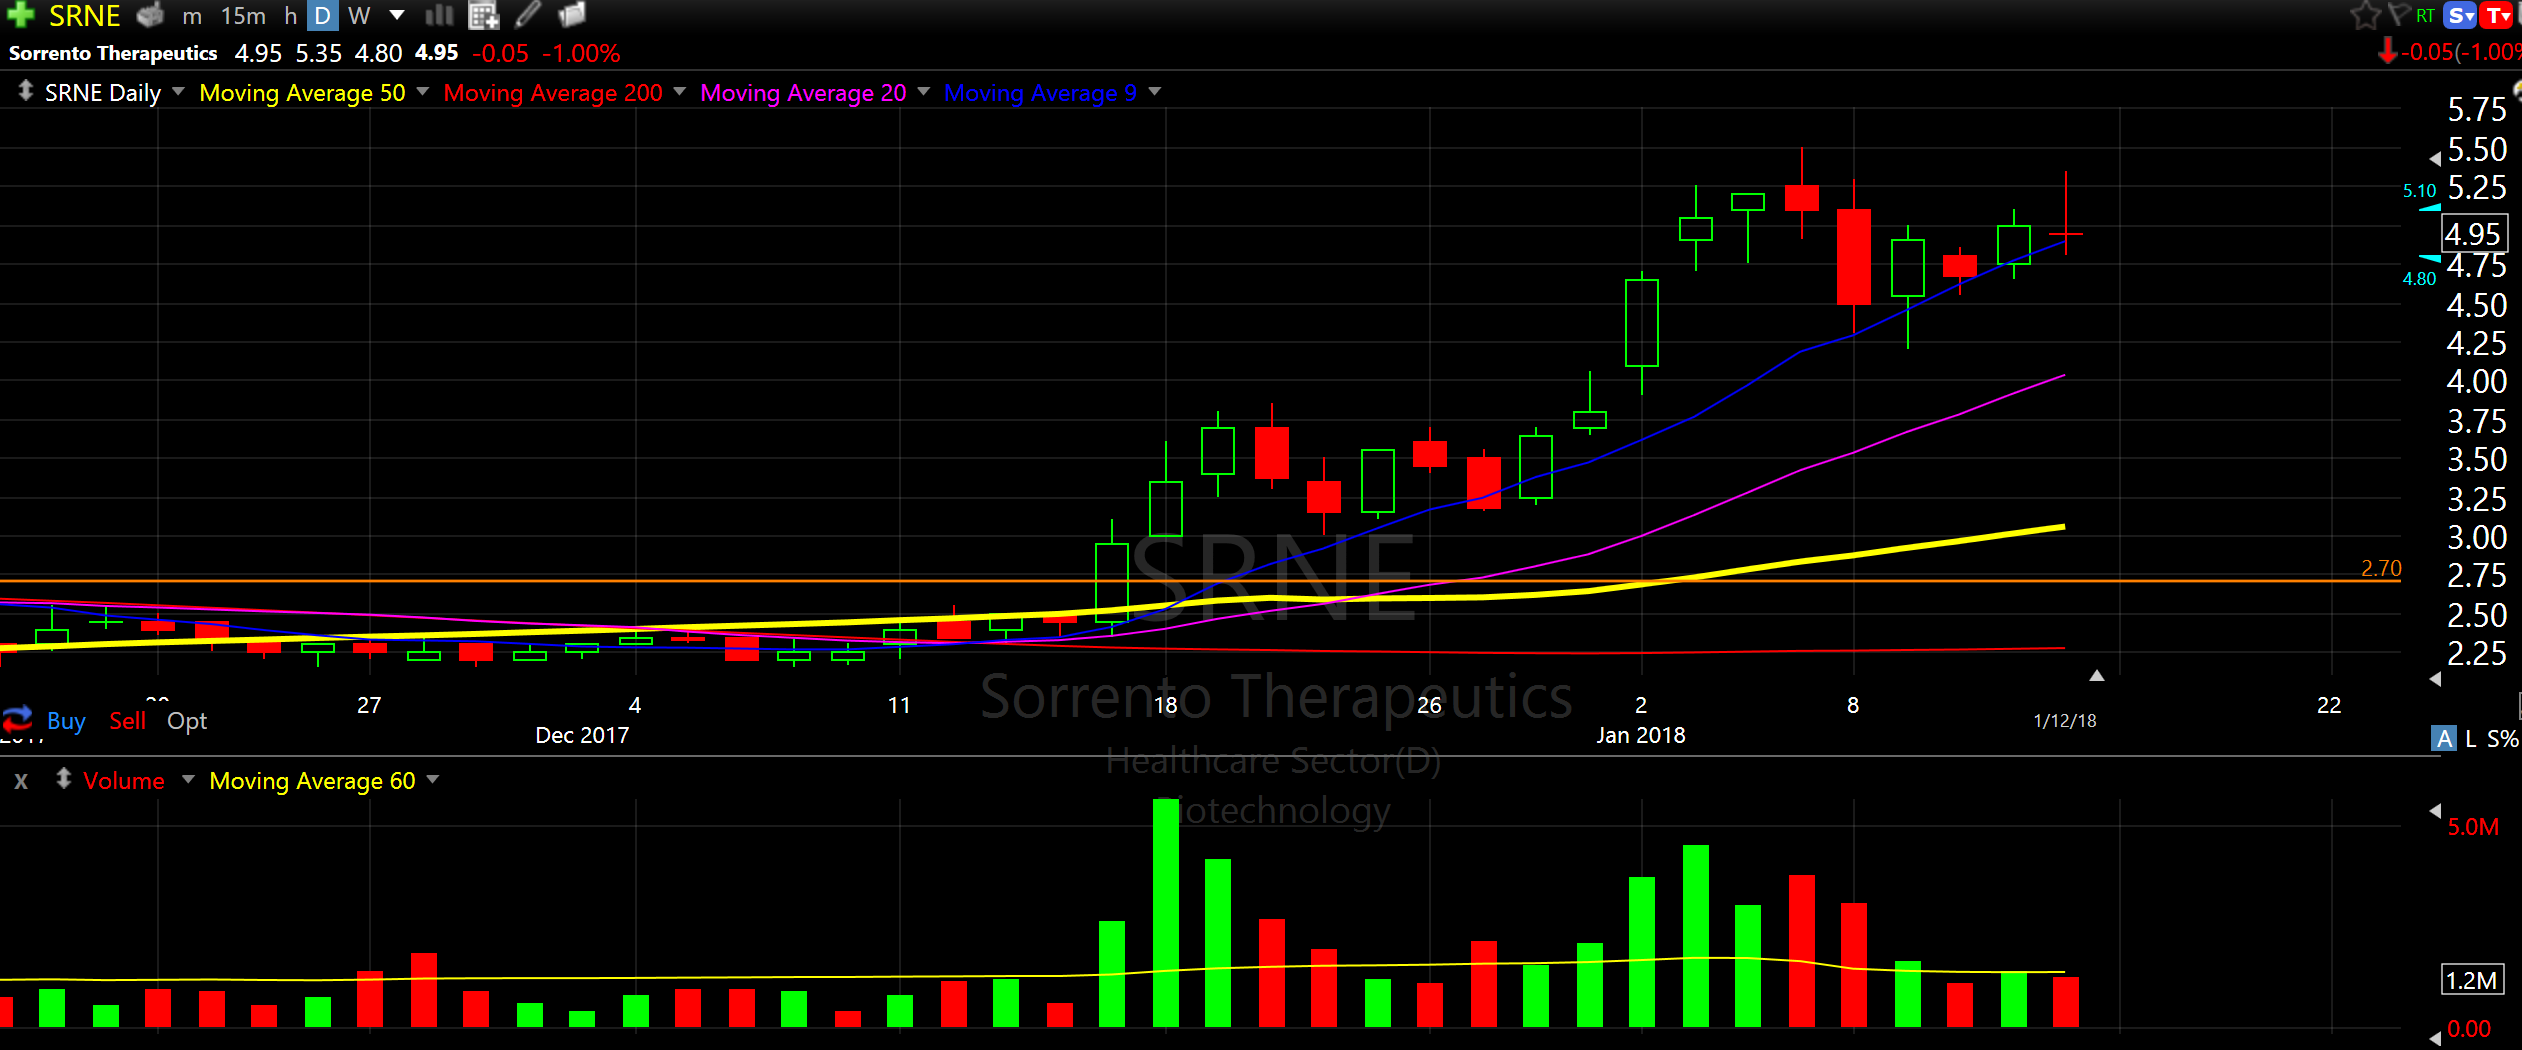The width and height of the screenshot is (2522, 1050).
Task: Switch to the 15m timeframe
Action: [x=243, y=16]
